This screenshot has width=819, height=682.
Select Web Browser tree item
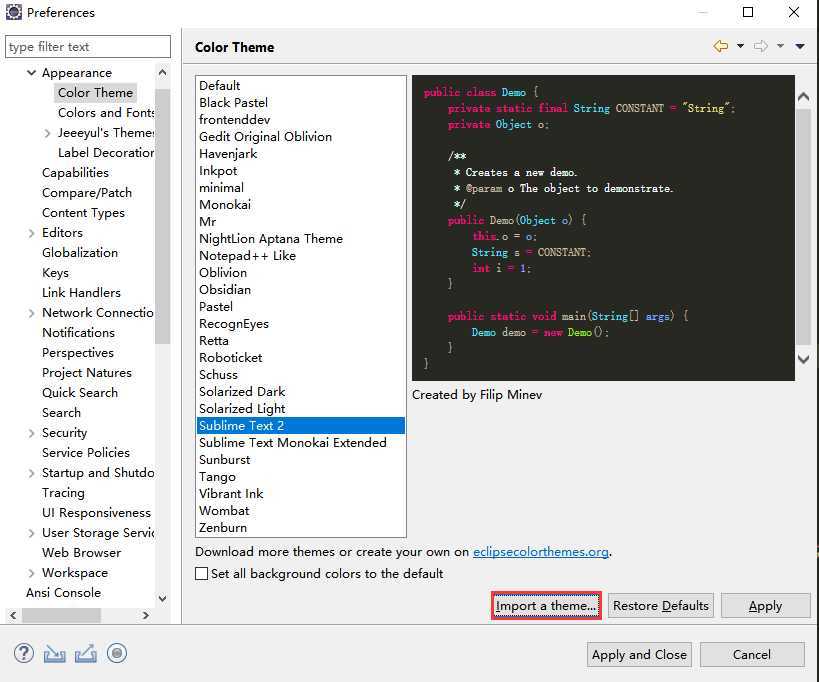[x=81, y=552]
